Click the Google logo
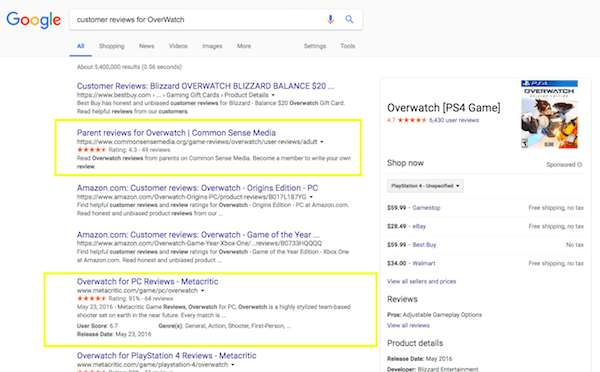This screenshot has width=600, height=372. (34, 20)
